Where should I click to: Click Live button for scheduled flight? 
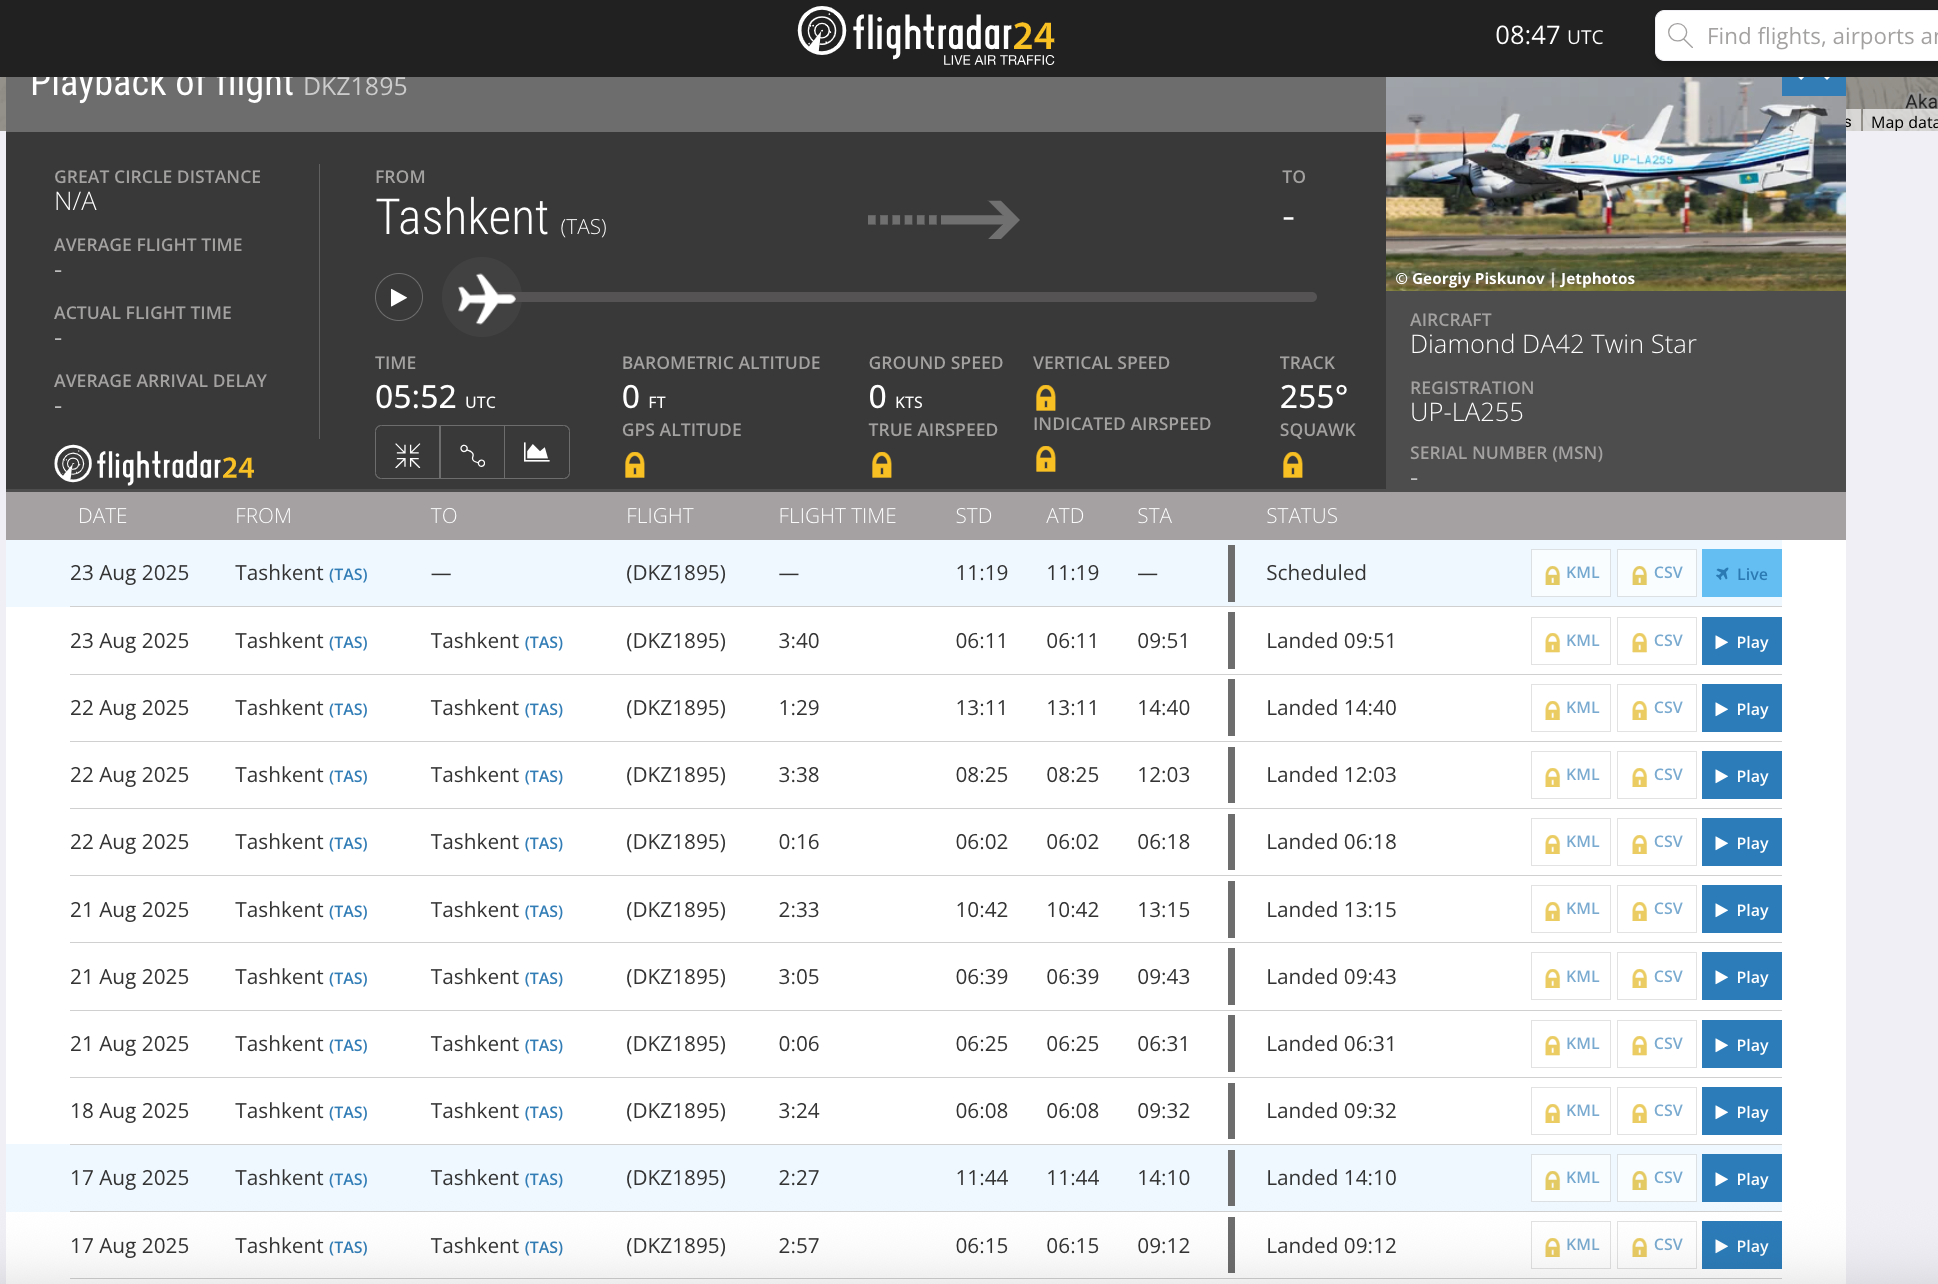pyautogui.click(x=1741, y=574)
